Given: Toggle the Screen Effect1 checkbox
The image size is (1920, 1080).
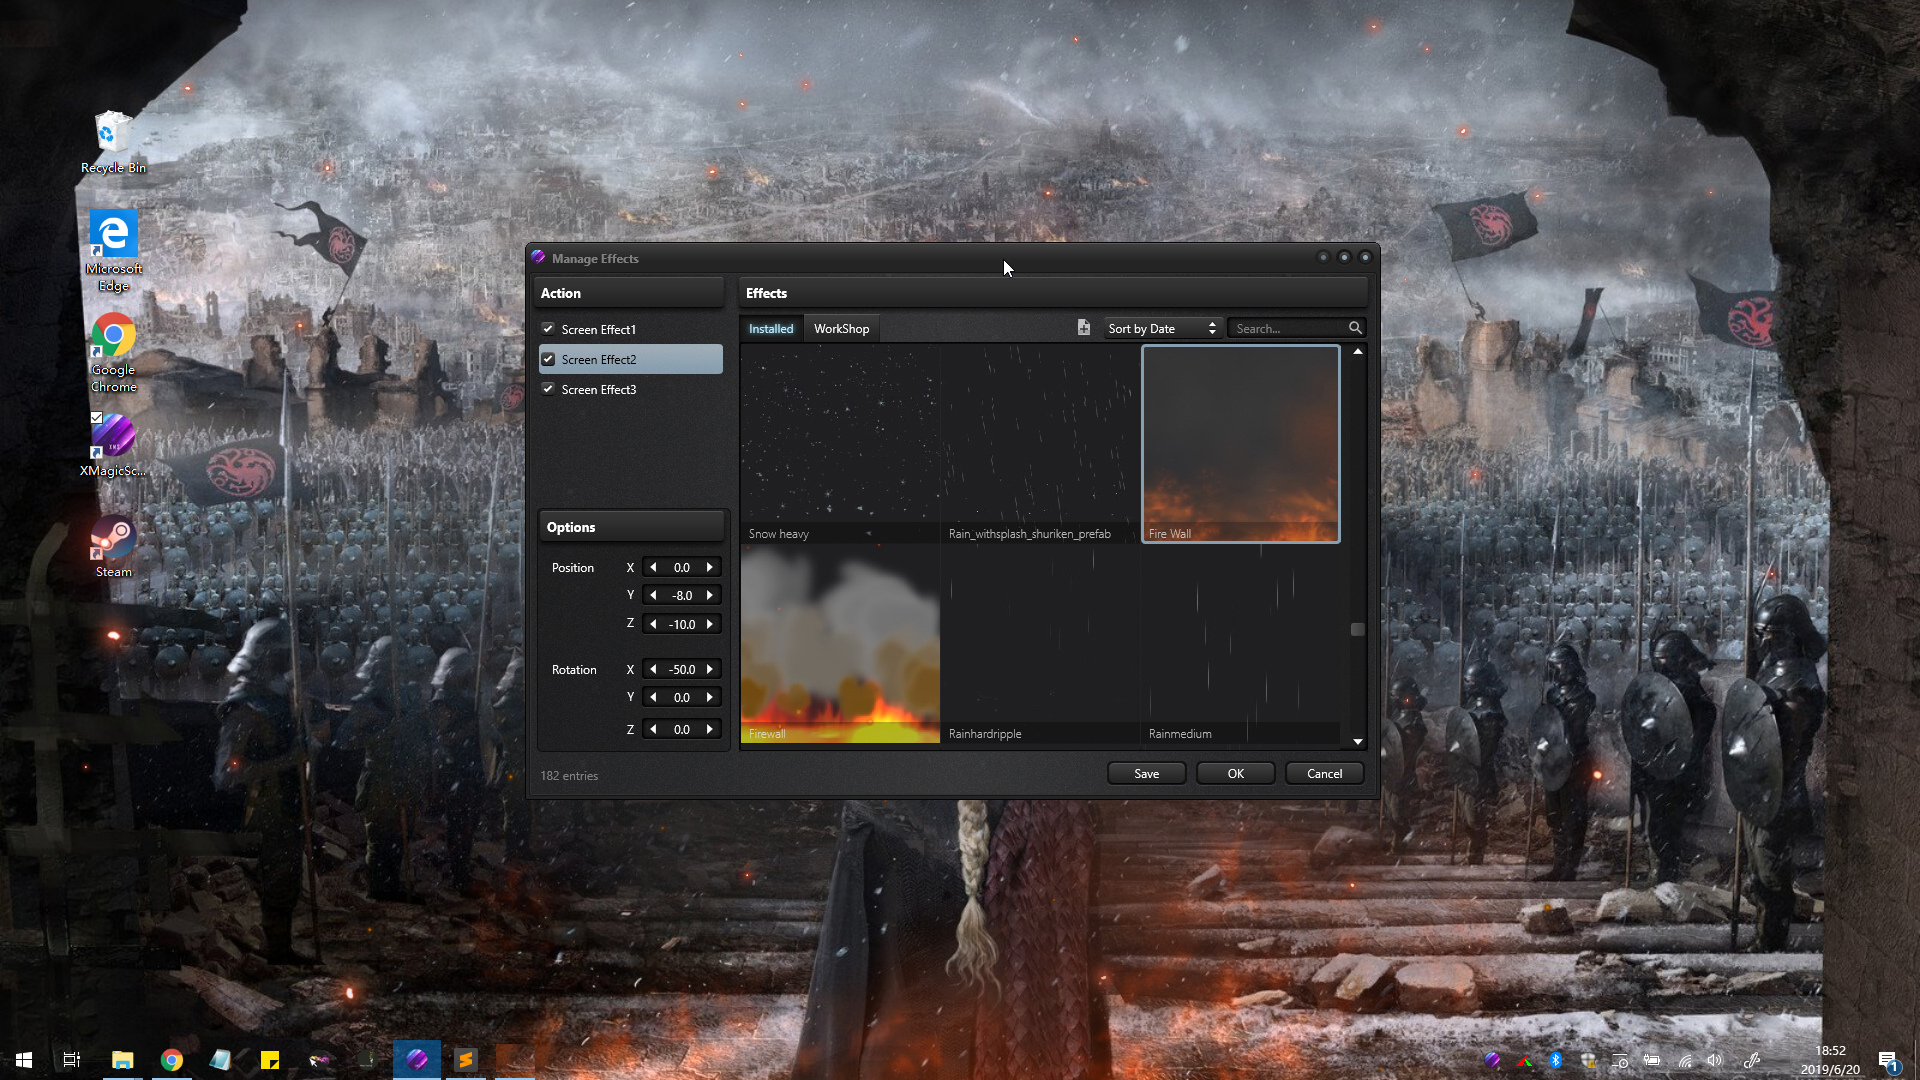Looking at the screenshot, I should tap(548, 329).
